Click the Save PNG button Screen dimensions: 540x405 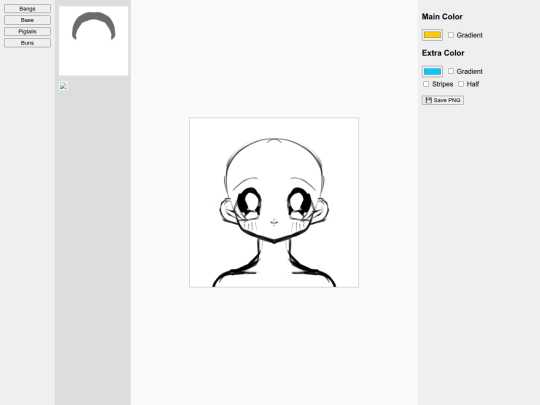(443, 100)
